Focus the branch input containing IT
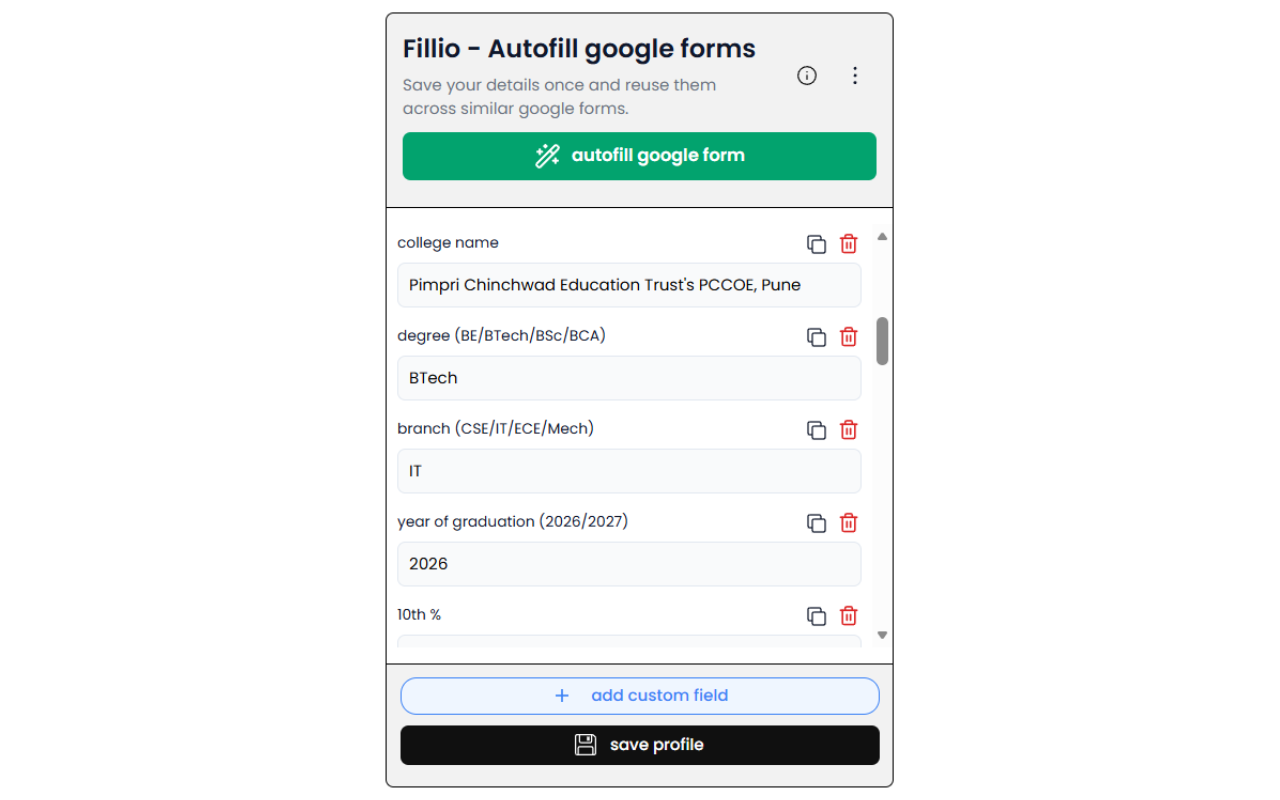1280x800 pixels. [x=629, y=471]
